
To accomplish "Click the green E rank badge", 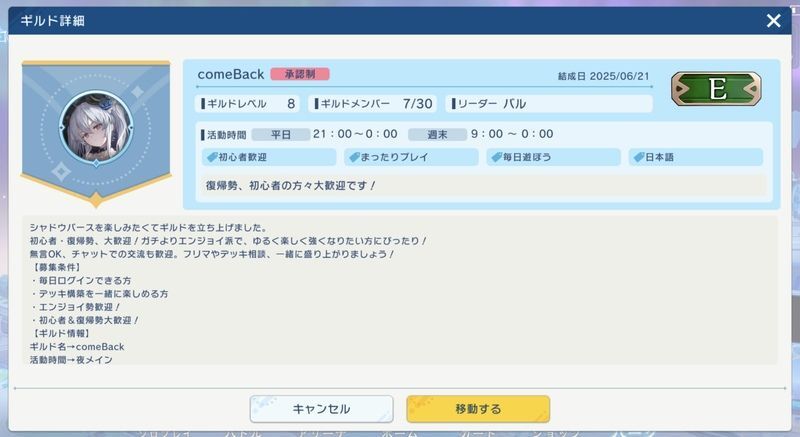I will pyautogui.click(x=716, y=89).
